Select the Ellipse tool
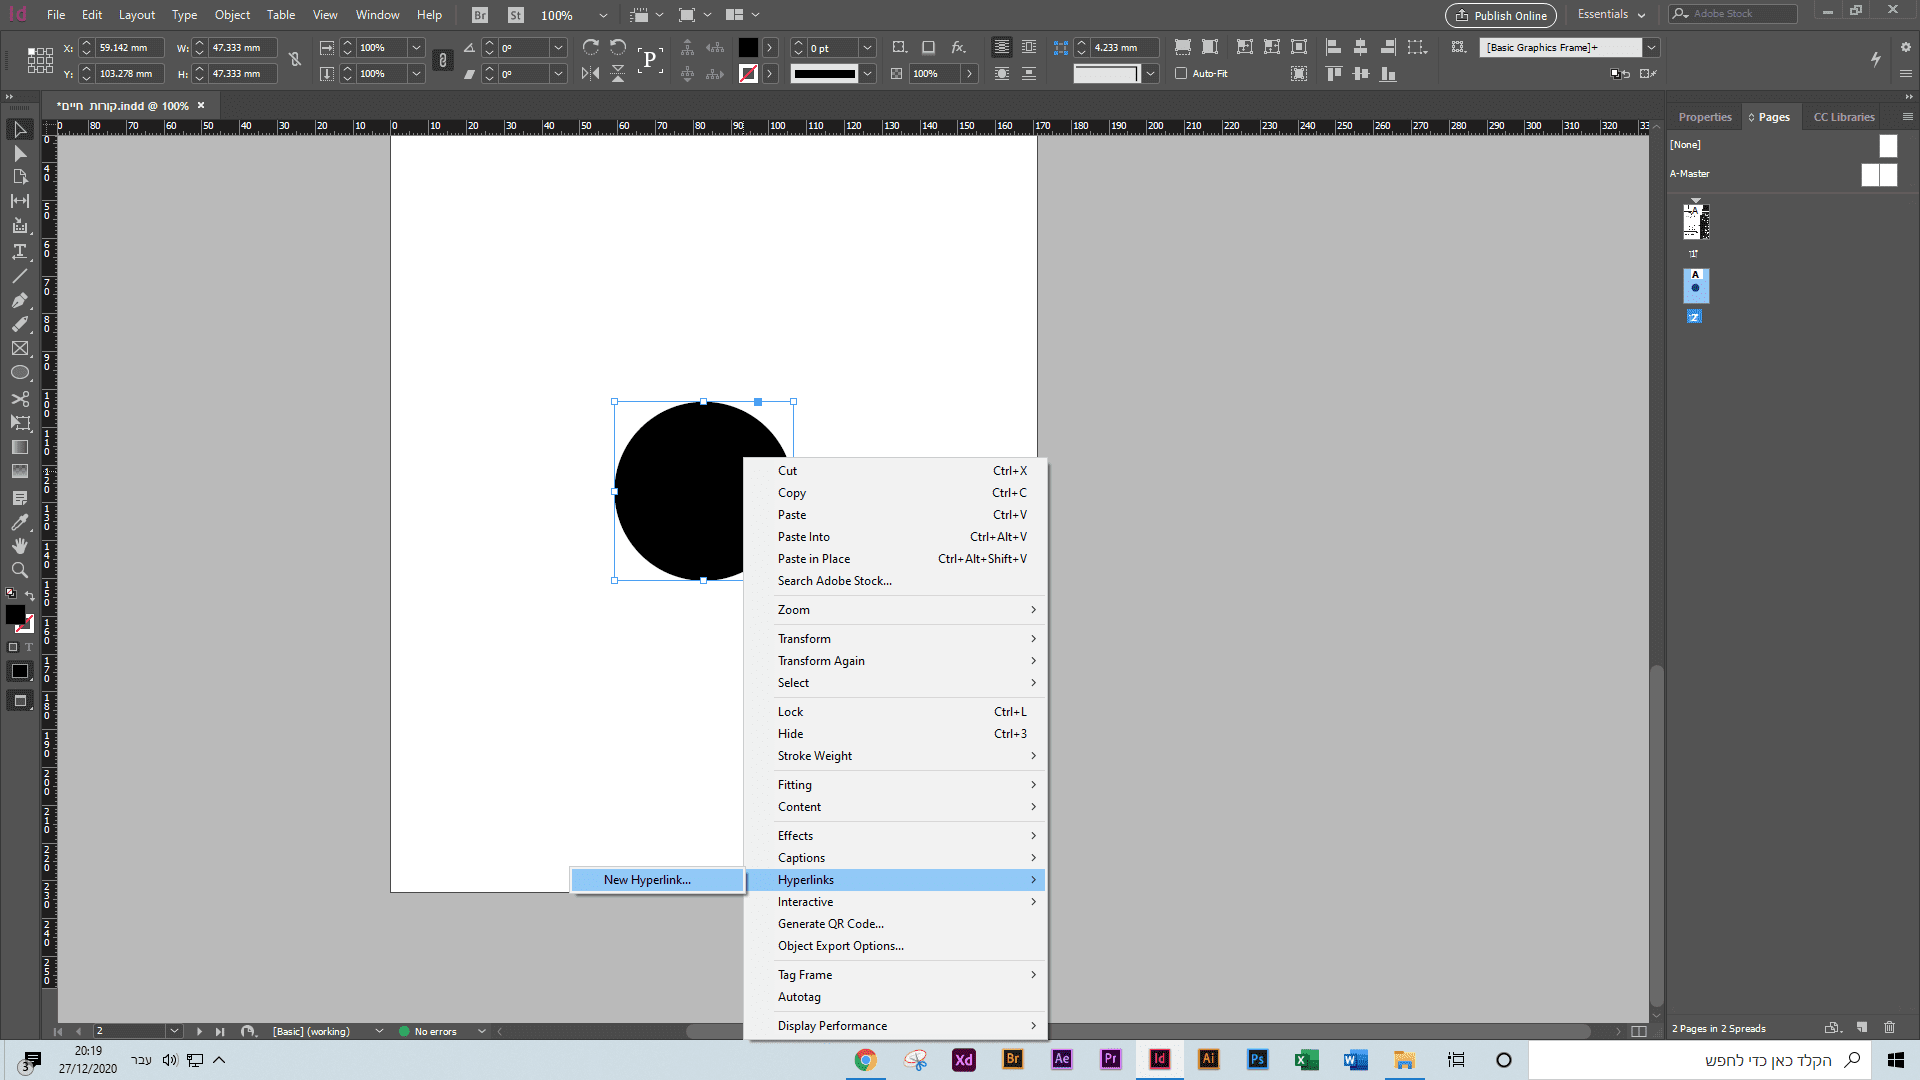This screenshot has width=1920, height=1080. [x=19, y=373]
